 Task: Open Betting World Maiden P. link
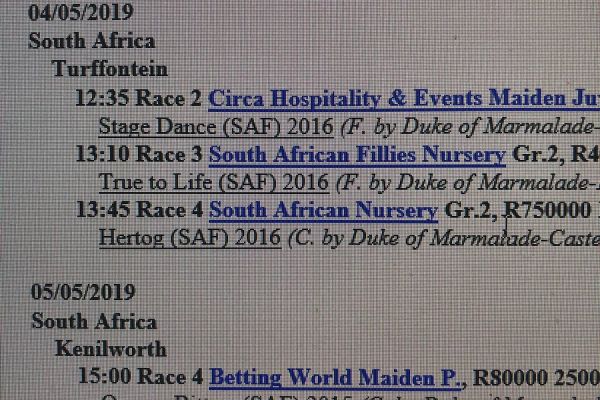335,378
